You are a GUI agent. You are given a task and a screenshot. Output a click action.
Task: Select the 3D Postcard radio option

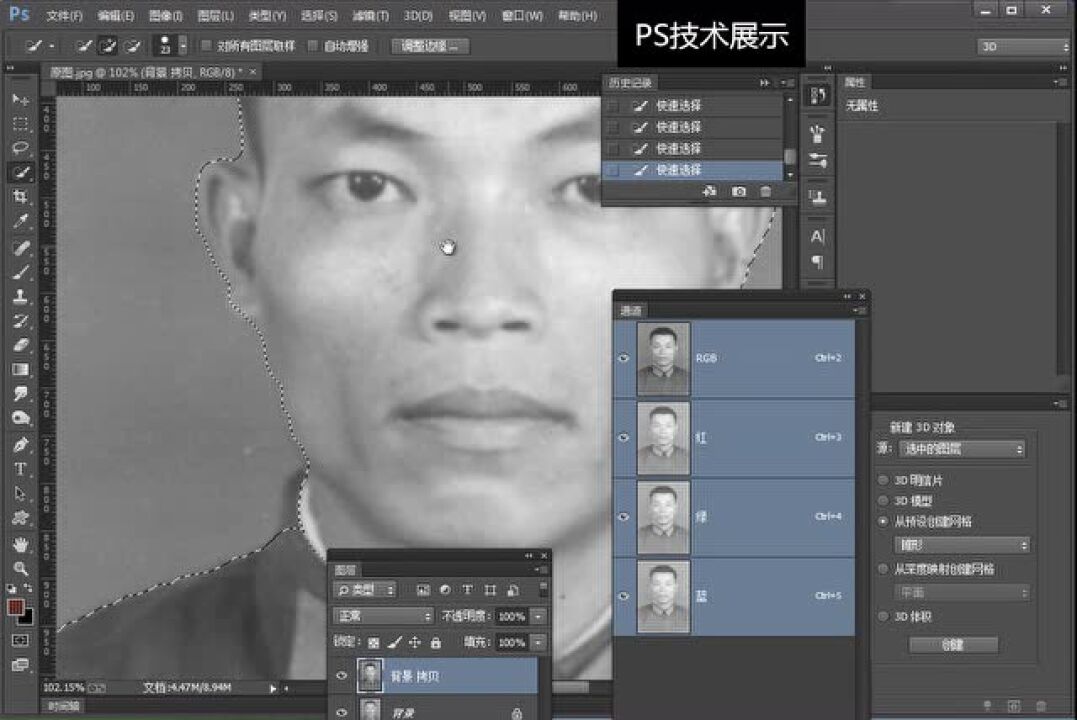pyautogui.click(x=883, y=480)
